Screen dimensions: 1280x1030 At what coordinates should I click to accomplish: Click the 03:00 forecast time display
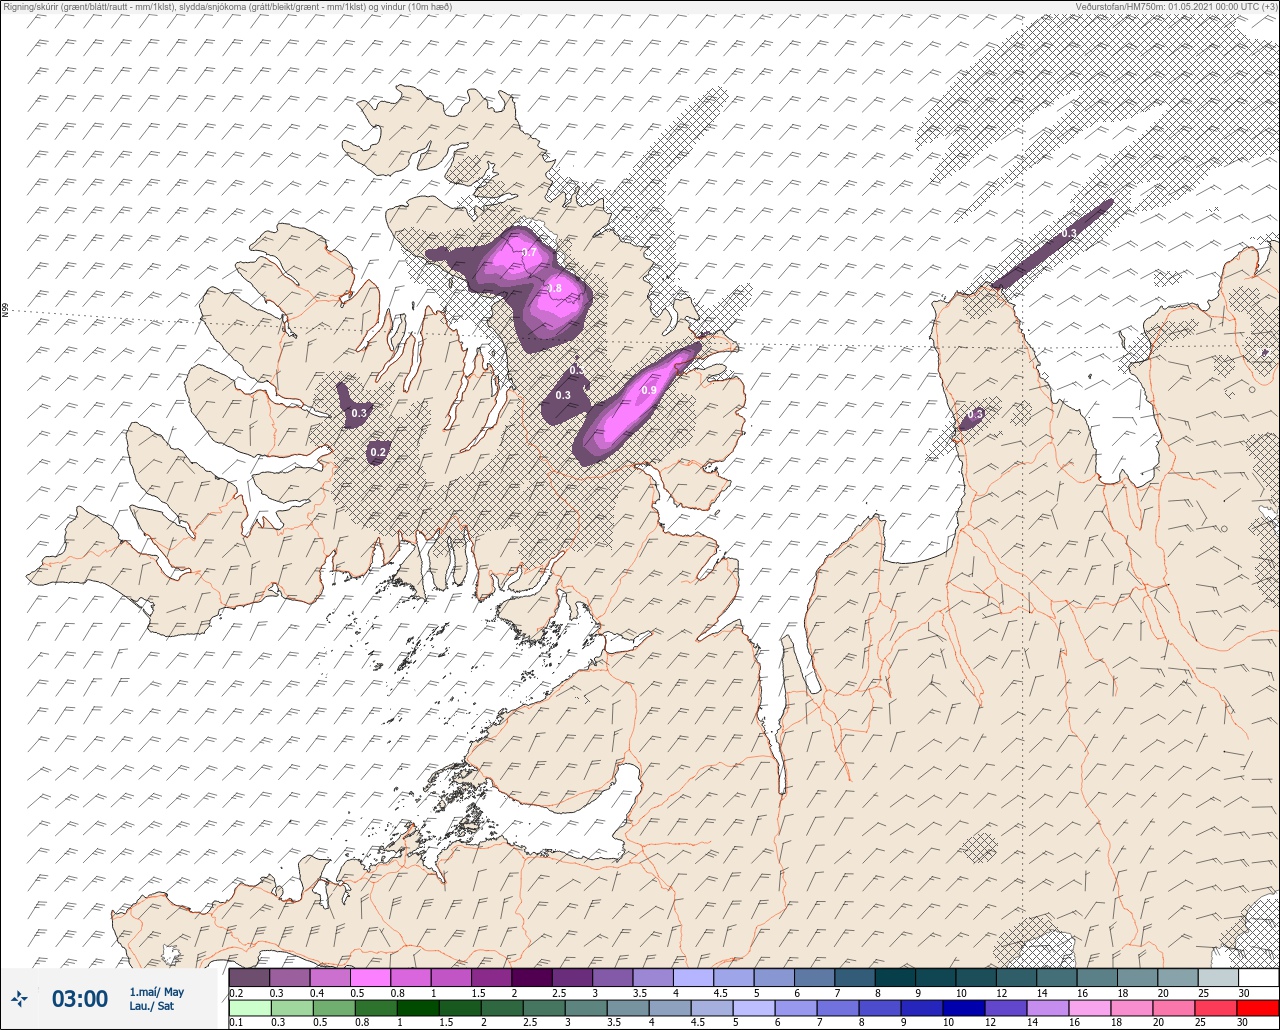80,998
